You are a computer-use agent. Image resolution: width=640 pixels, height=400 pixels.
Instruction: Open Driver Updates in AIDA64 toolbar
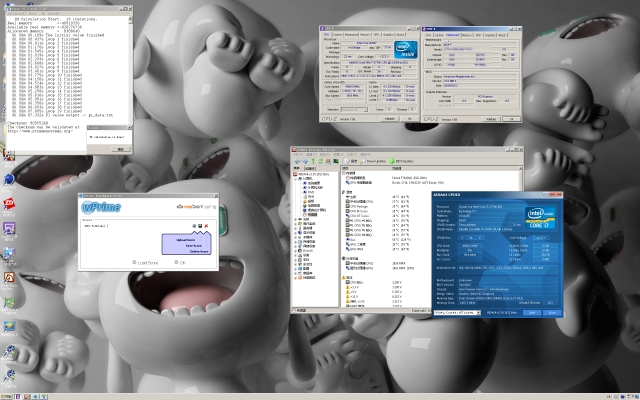pyautogui.click(x=373, y=161)
